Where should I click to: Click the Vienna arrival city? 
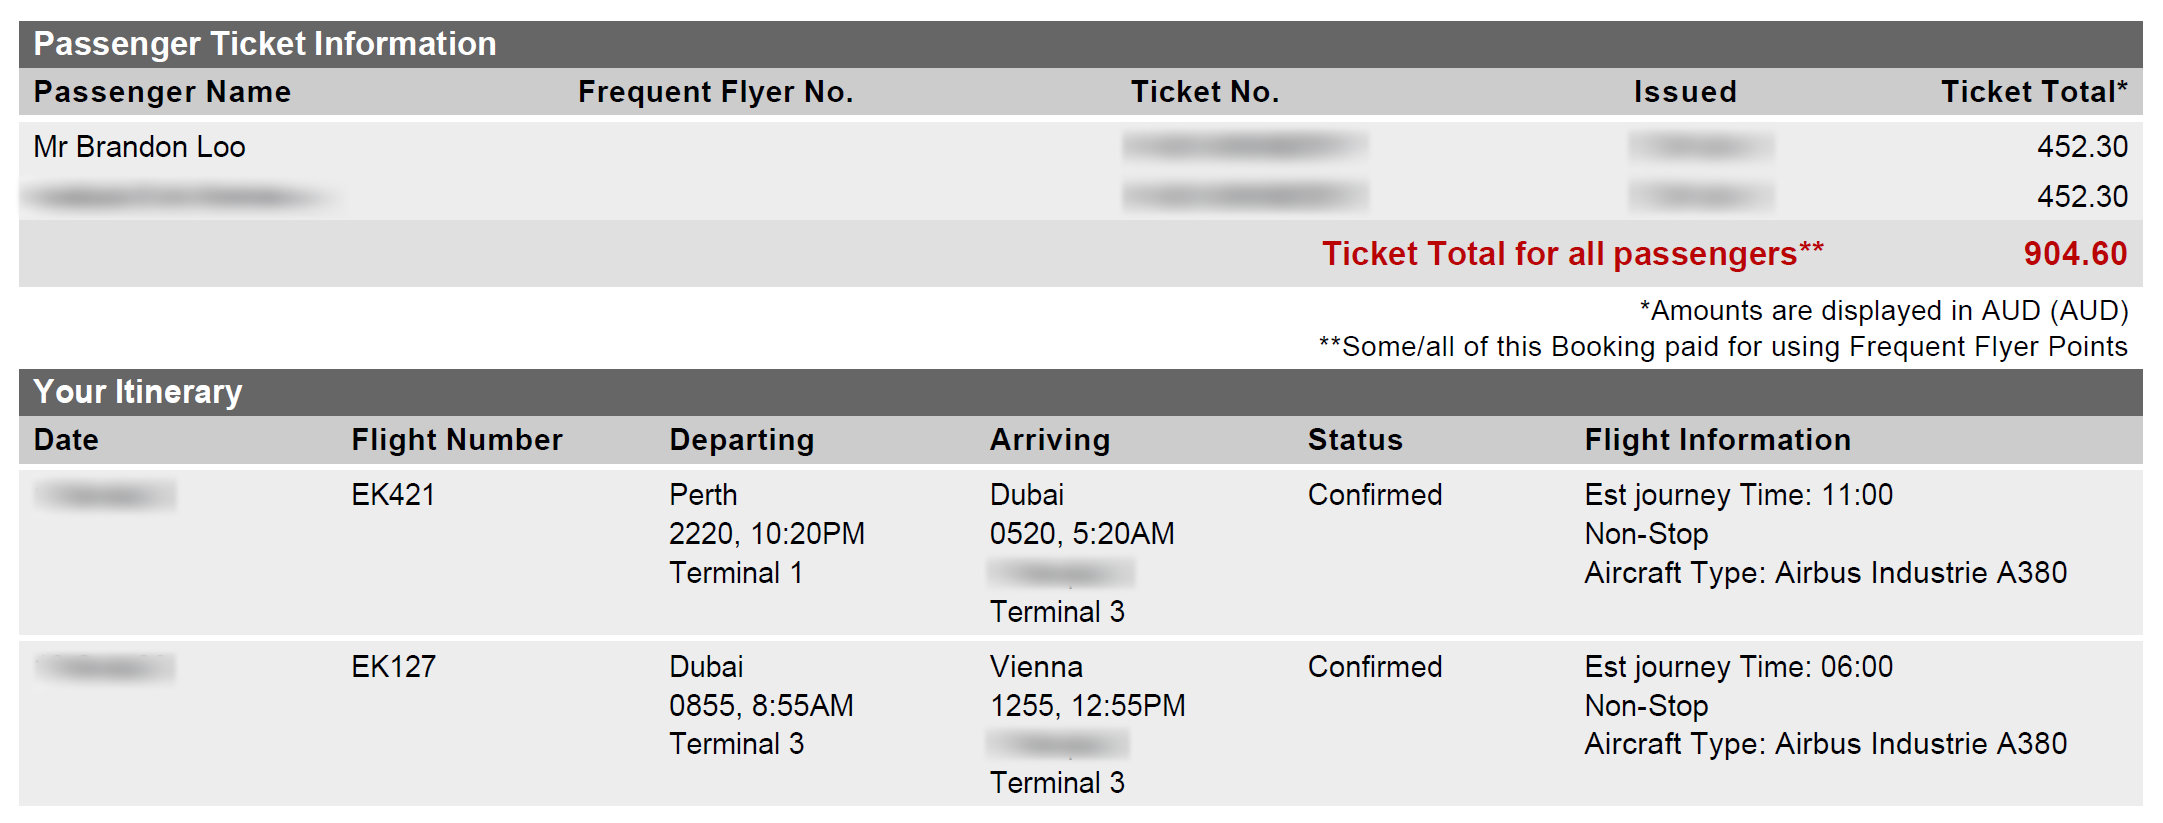[x=1036, y=667]
